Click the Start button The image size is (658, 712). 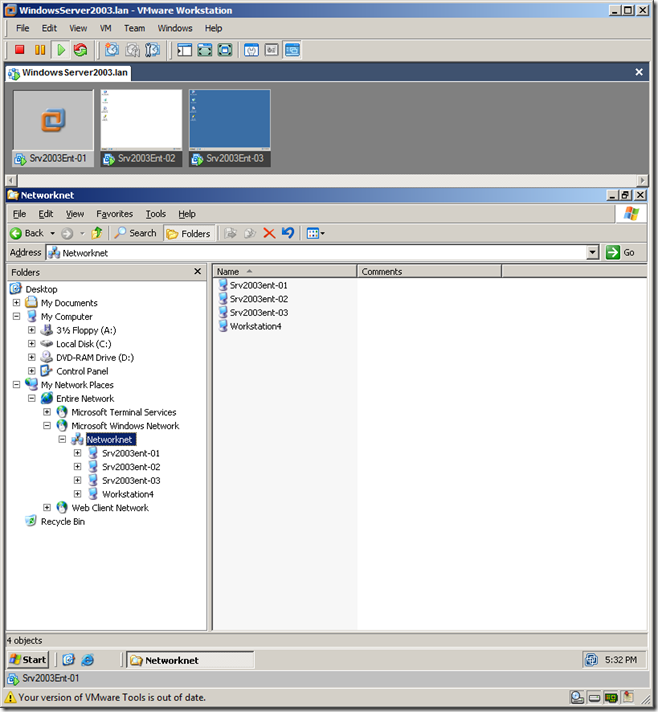(28, 660)
